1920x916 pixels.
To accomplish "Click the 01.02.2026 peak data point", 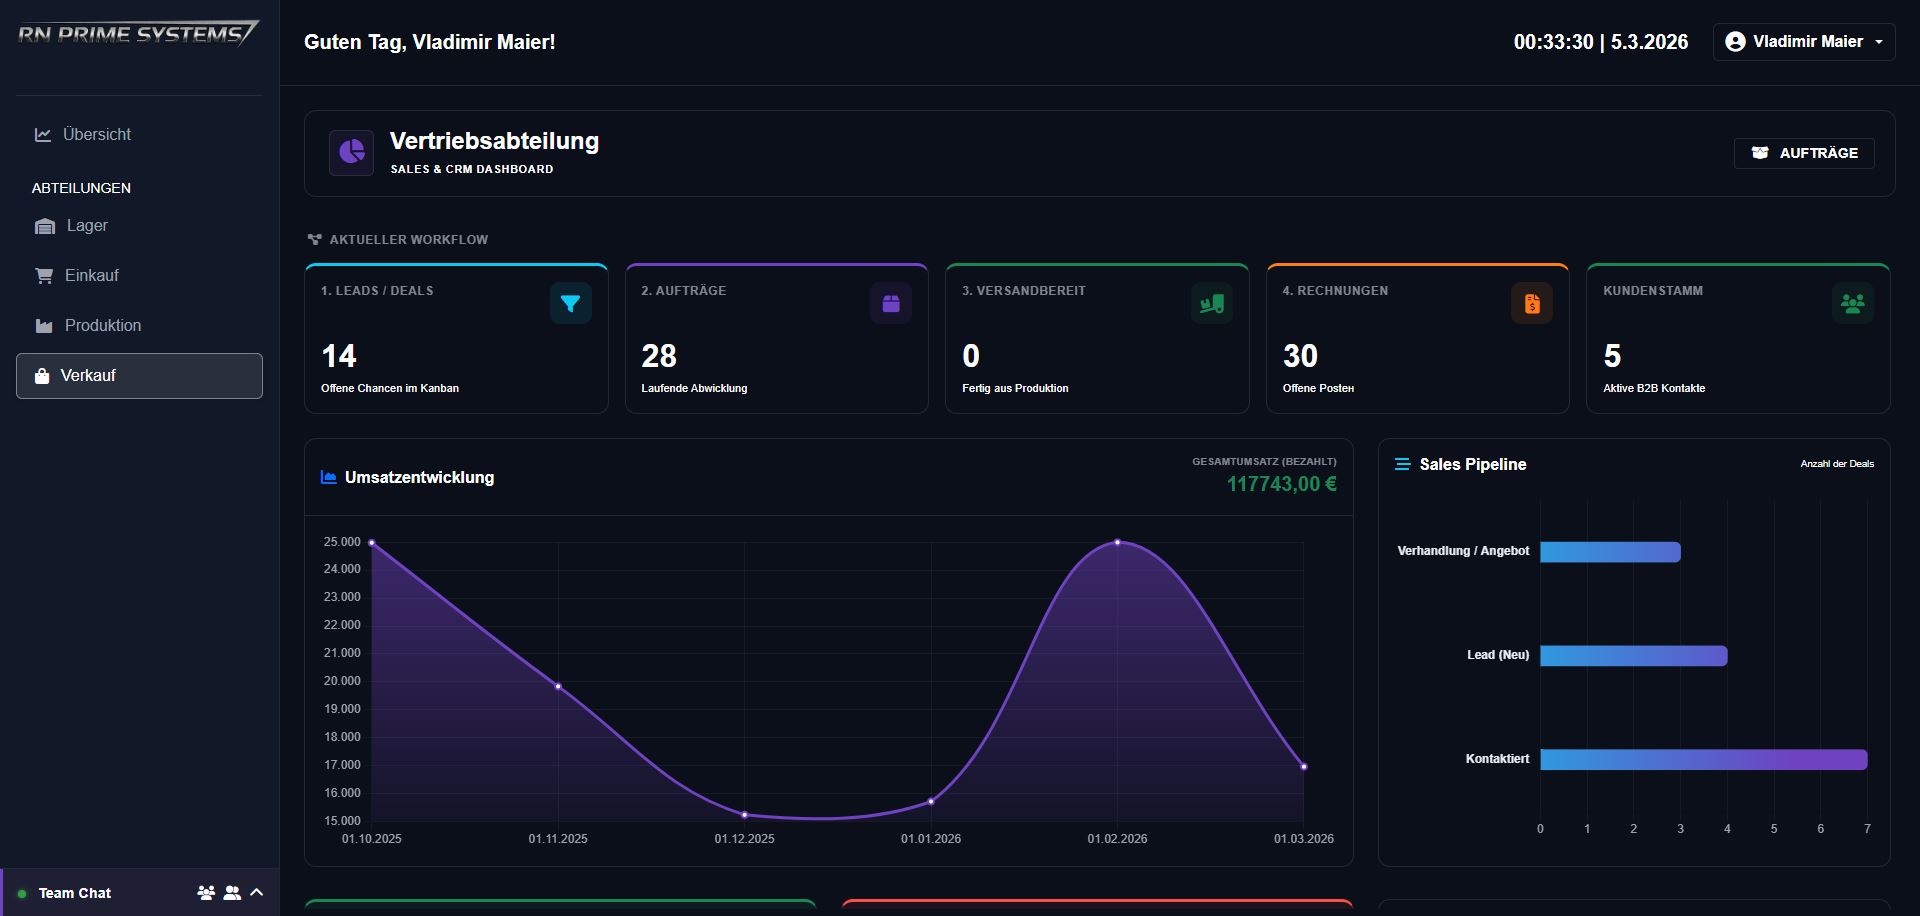I will coord(1118,542).
